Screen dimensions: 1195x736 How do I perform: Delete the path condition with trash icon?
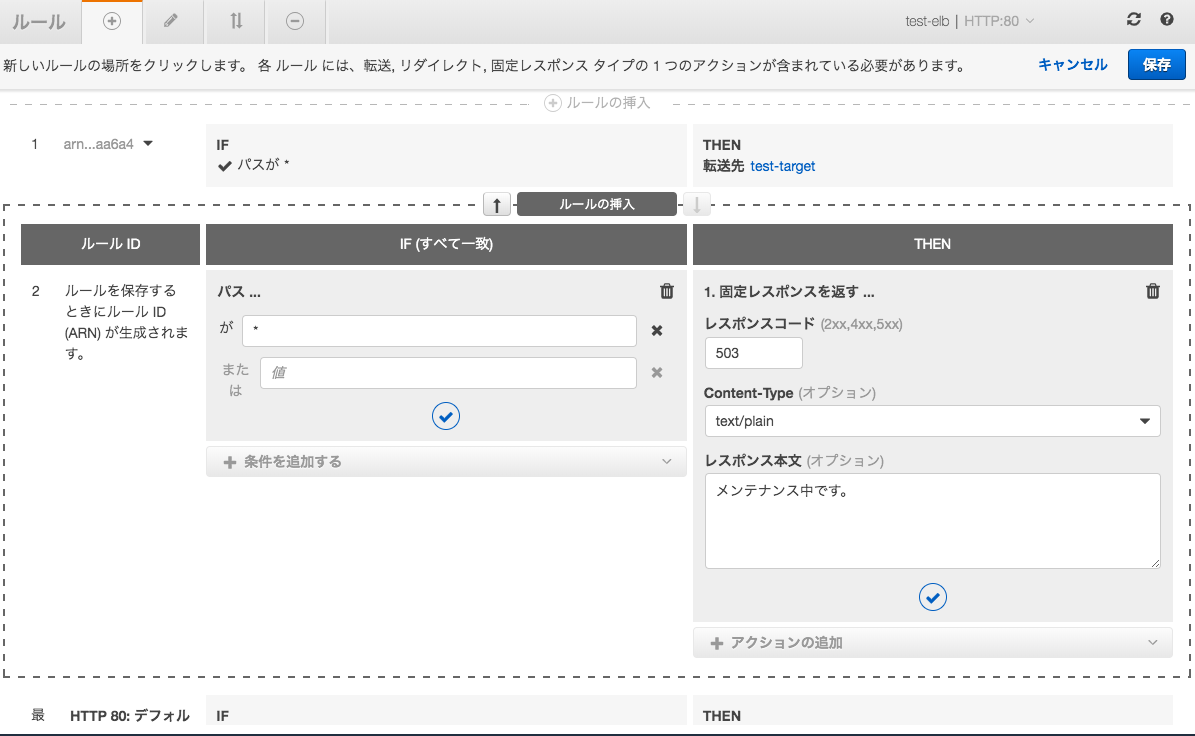(x=667, y=291)
